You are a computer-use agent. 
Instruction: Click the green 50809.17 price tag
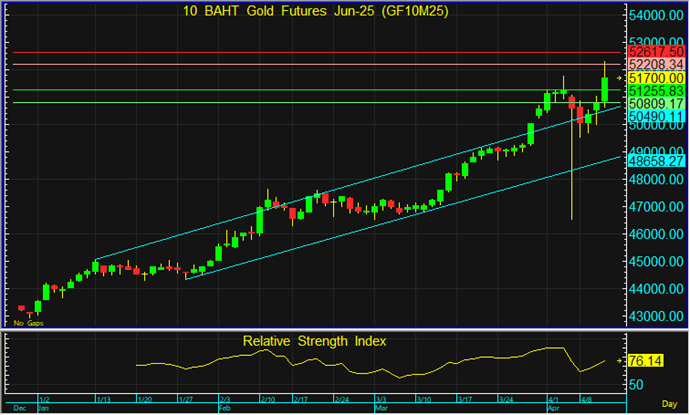click(x=656, y=103)
